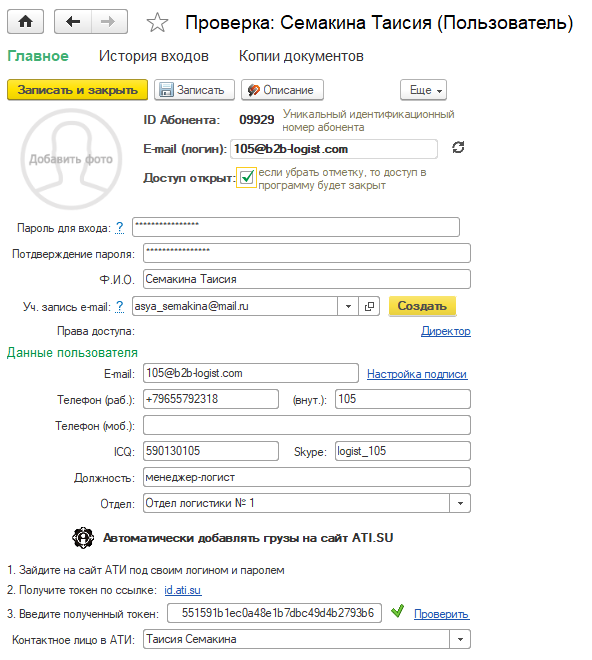Click the question mark beside Пароль для входа

[120, 228]
